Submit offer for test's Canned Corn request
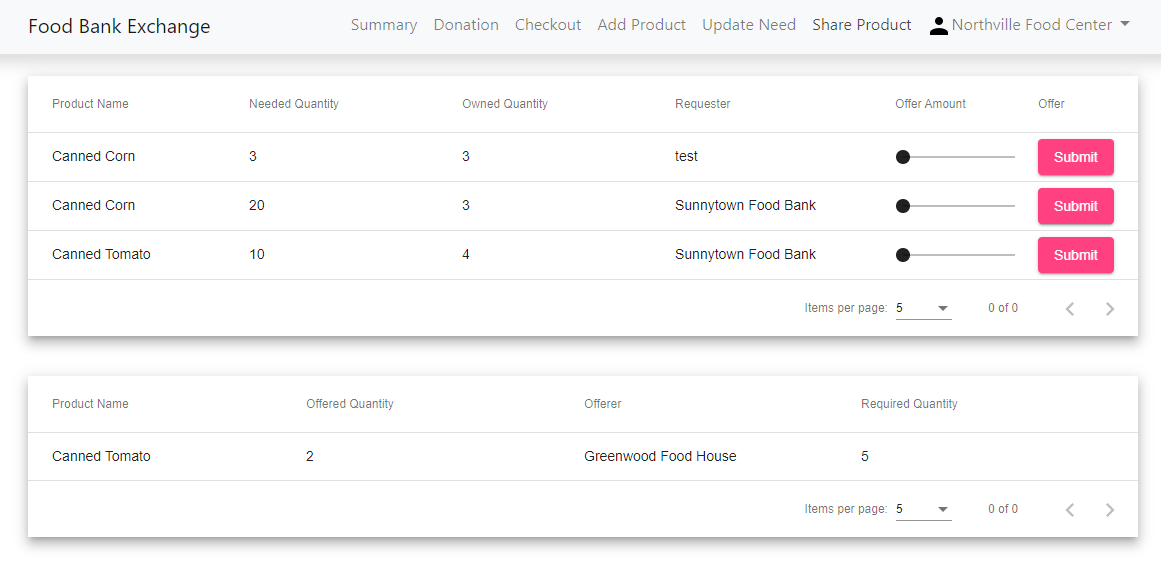 tap(1075, 157)
